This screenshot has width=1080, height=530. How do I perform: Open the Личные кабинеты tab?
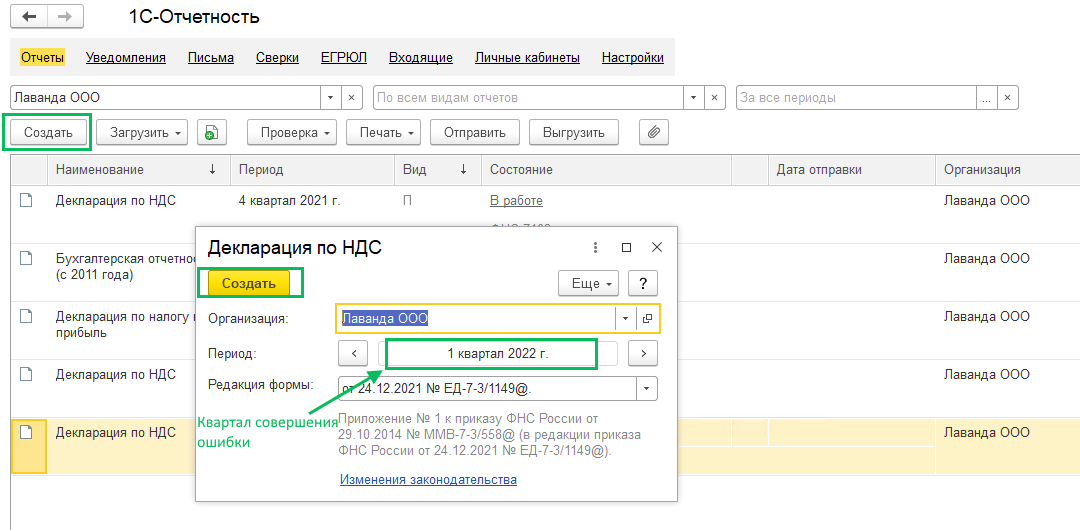click(x=527, y=58)
